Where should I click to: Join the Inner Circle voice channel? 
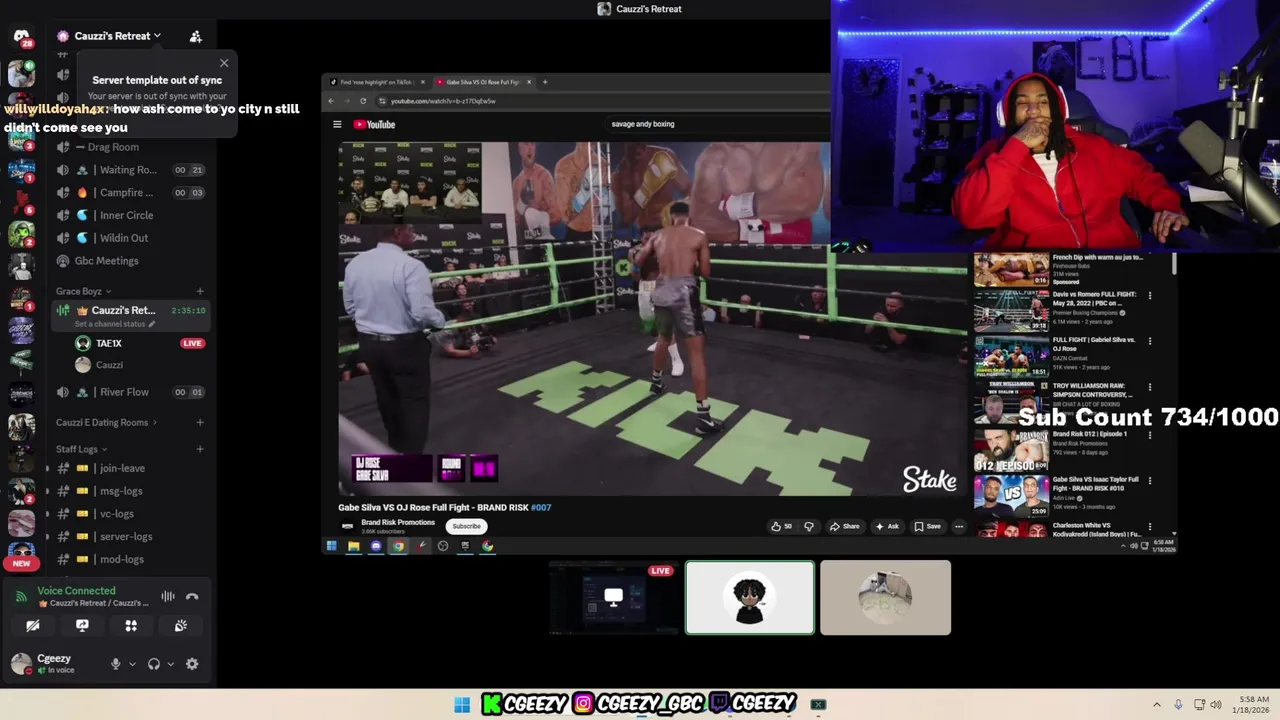(129, 215)
